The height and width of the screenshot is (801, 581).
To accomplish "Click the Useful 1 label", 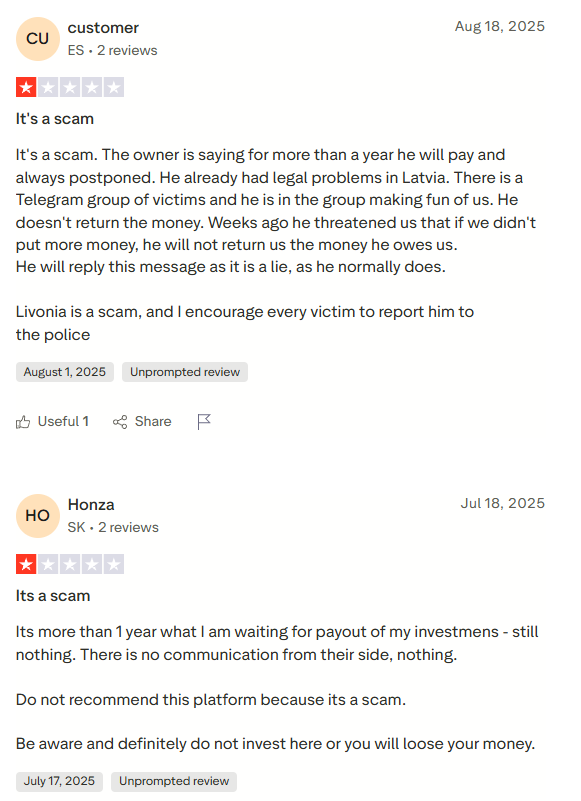I will coord(63,421).
